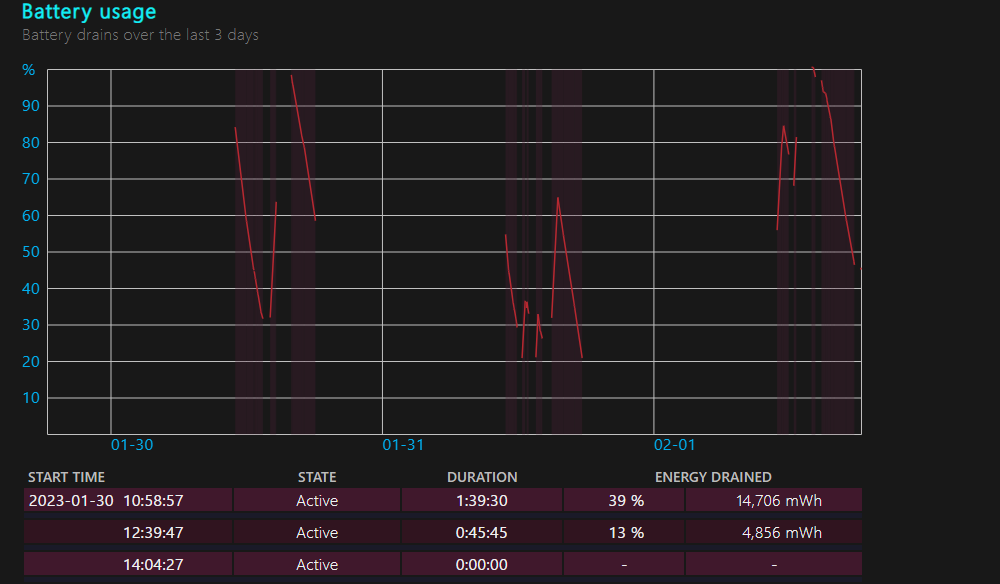Click the 4,856 mWh value
This screenshot has height=584, width=1000.
pyautogui.click(x=782, y=532)
